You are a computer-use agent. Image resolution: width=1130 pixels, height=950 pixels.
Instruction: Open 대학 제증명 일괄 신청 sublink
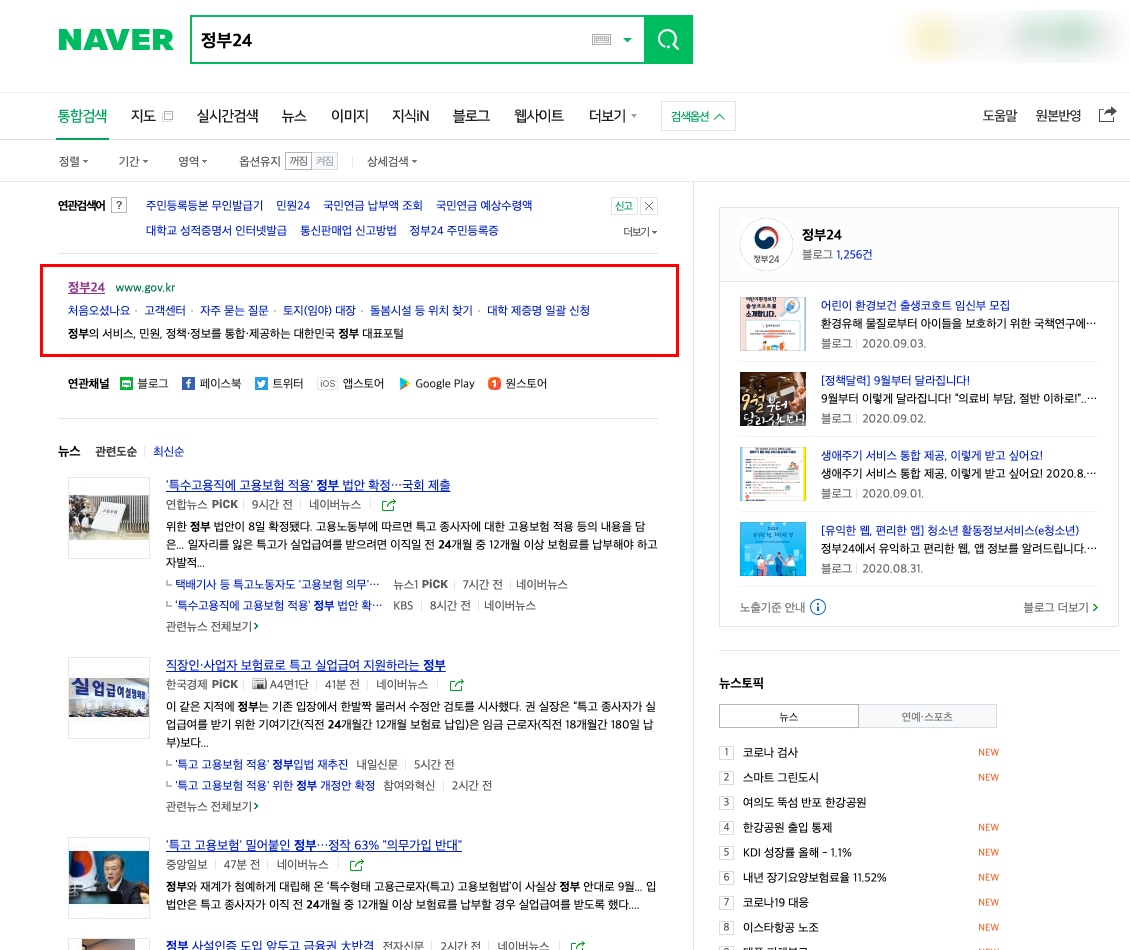(538, 311)
